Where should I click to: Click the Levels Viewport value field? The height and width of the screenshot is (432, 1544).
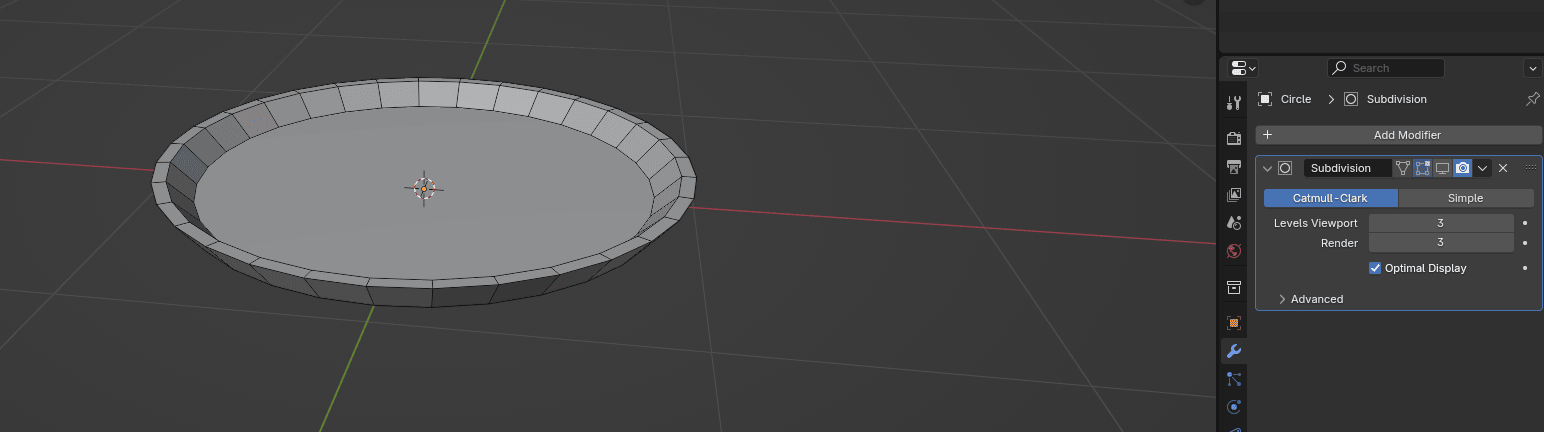tap(1440, 223)
